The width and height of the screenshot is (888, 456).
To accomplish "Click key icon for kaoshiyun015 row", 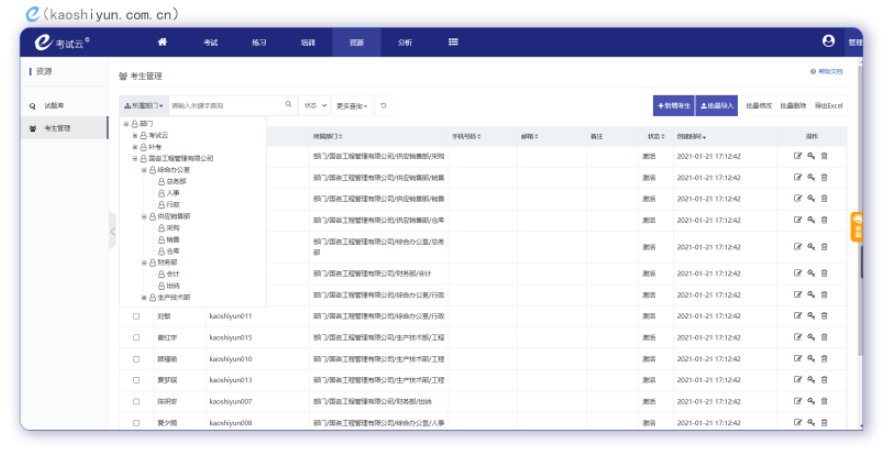I will (x=811, y=338).
